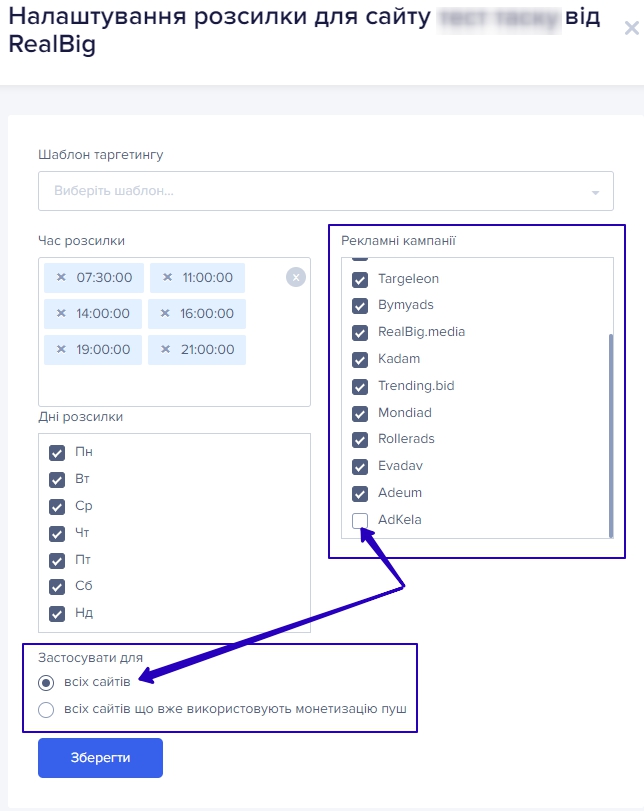Toggle the Targeleon campaign checkbox

tap(360, 280)
